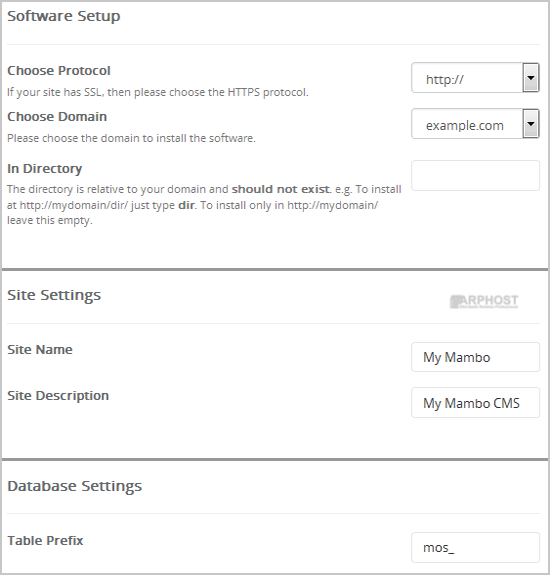
Task: Click the Site Name field containing My Mambo
Action: click(x=475, y=357)
